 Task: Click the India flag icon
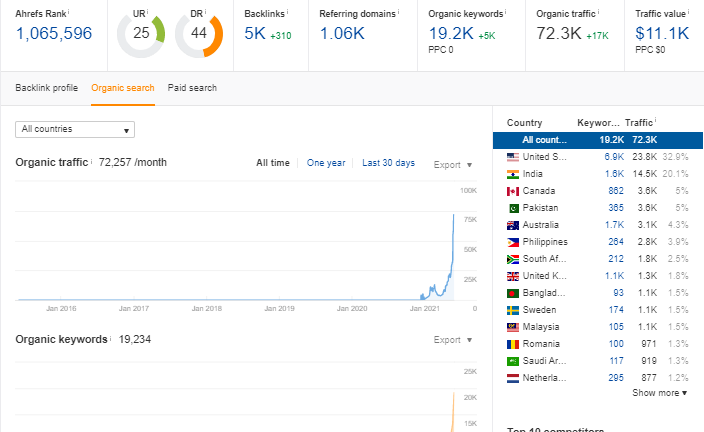[513, 174]
